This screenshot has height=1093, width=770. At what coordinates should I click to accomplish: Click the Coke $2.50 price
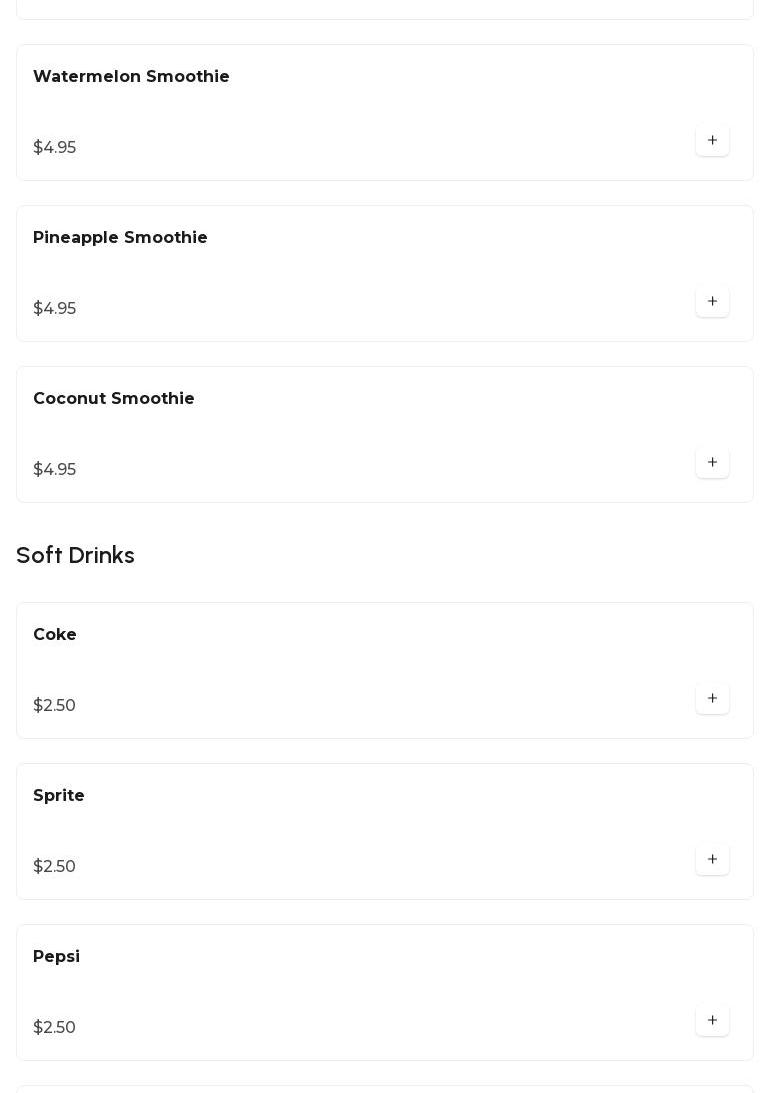click(54, 706)
